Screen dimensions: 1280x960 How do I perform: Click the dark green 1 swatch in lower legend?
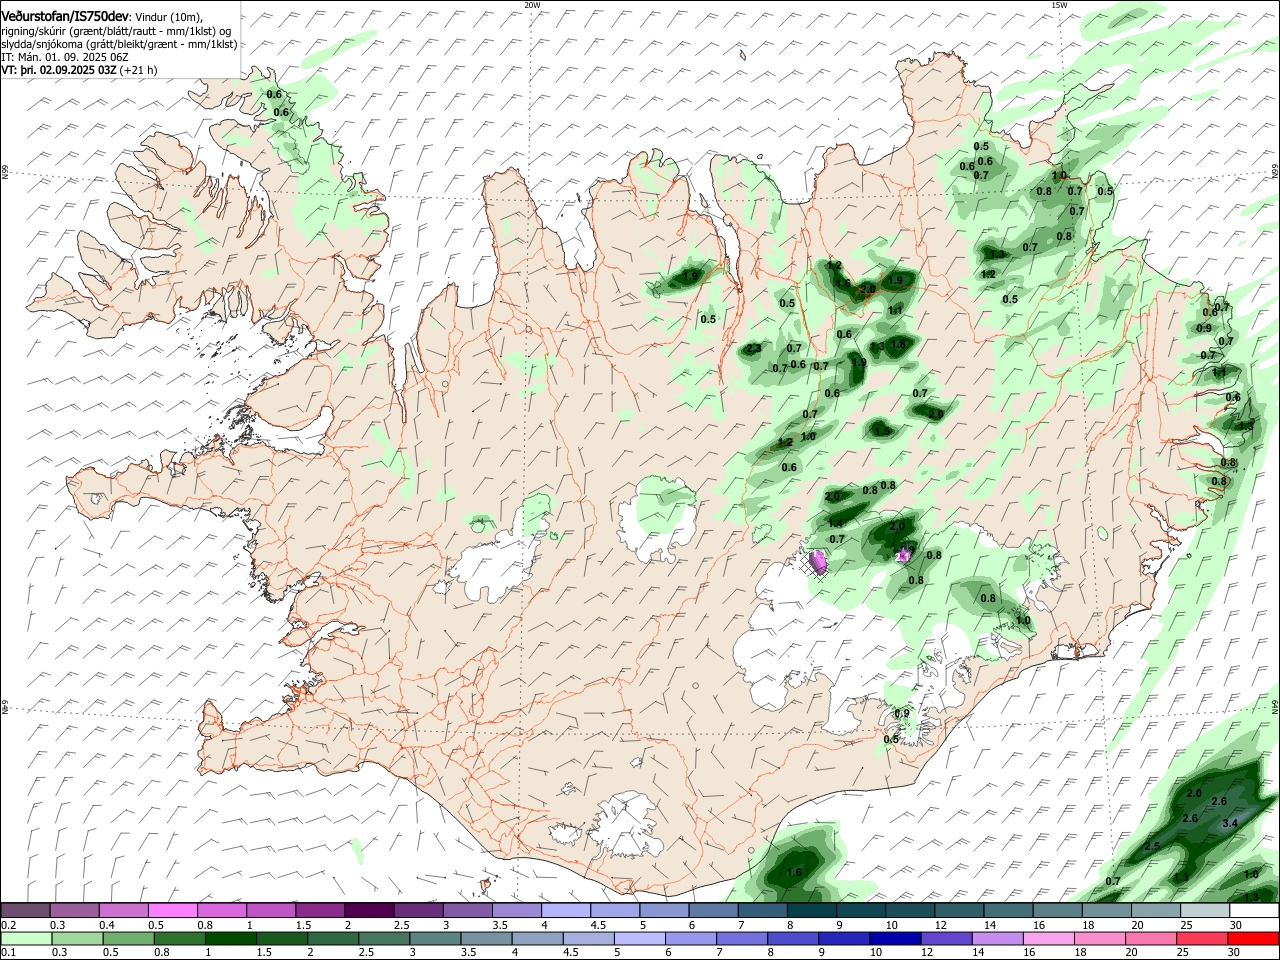[x=230, y=939]
